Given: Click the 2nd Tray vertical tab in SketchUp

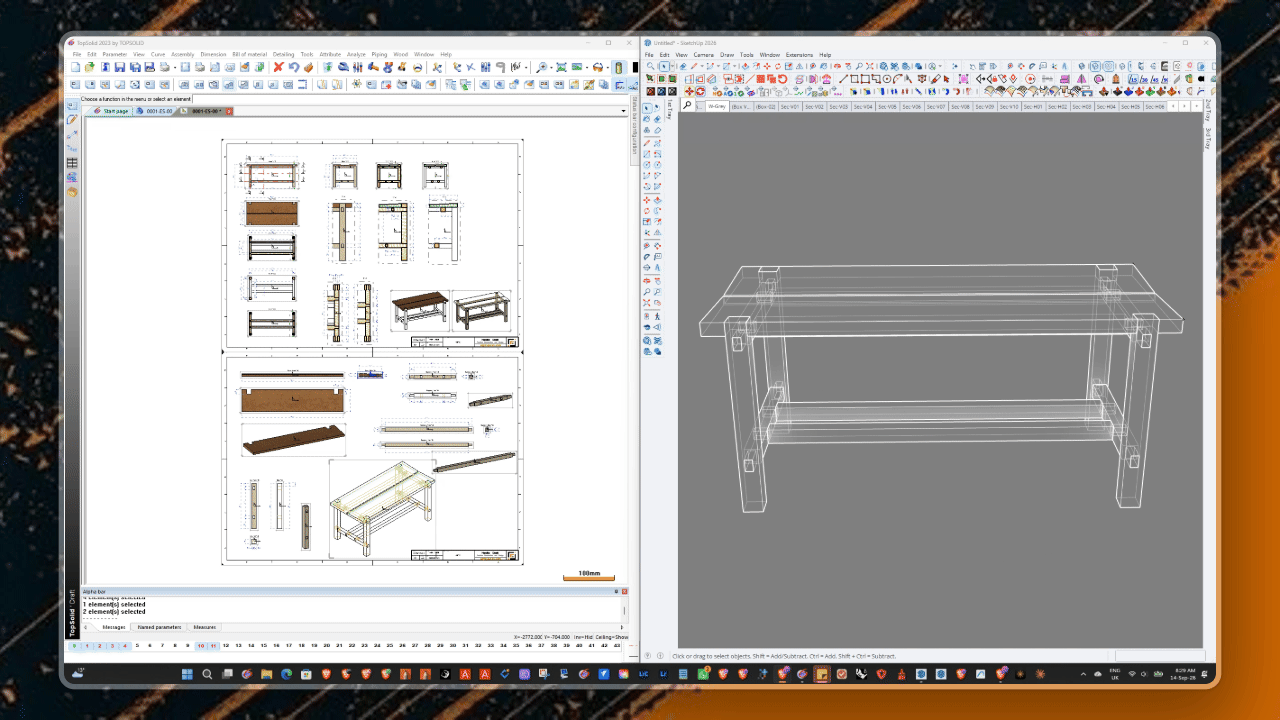Looking at the screenshot, I should (x=1208, y=109).
